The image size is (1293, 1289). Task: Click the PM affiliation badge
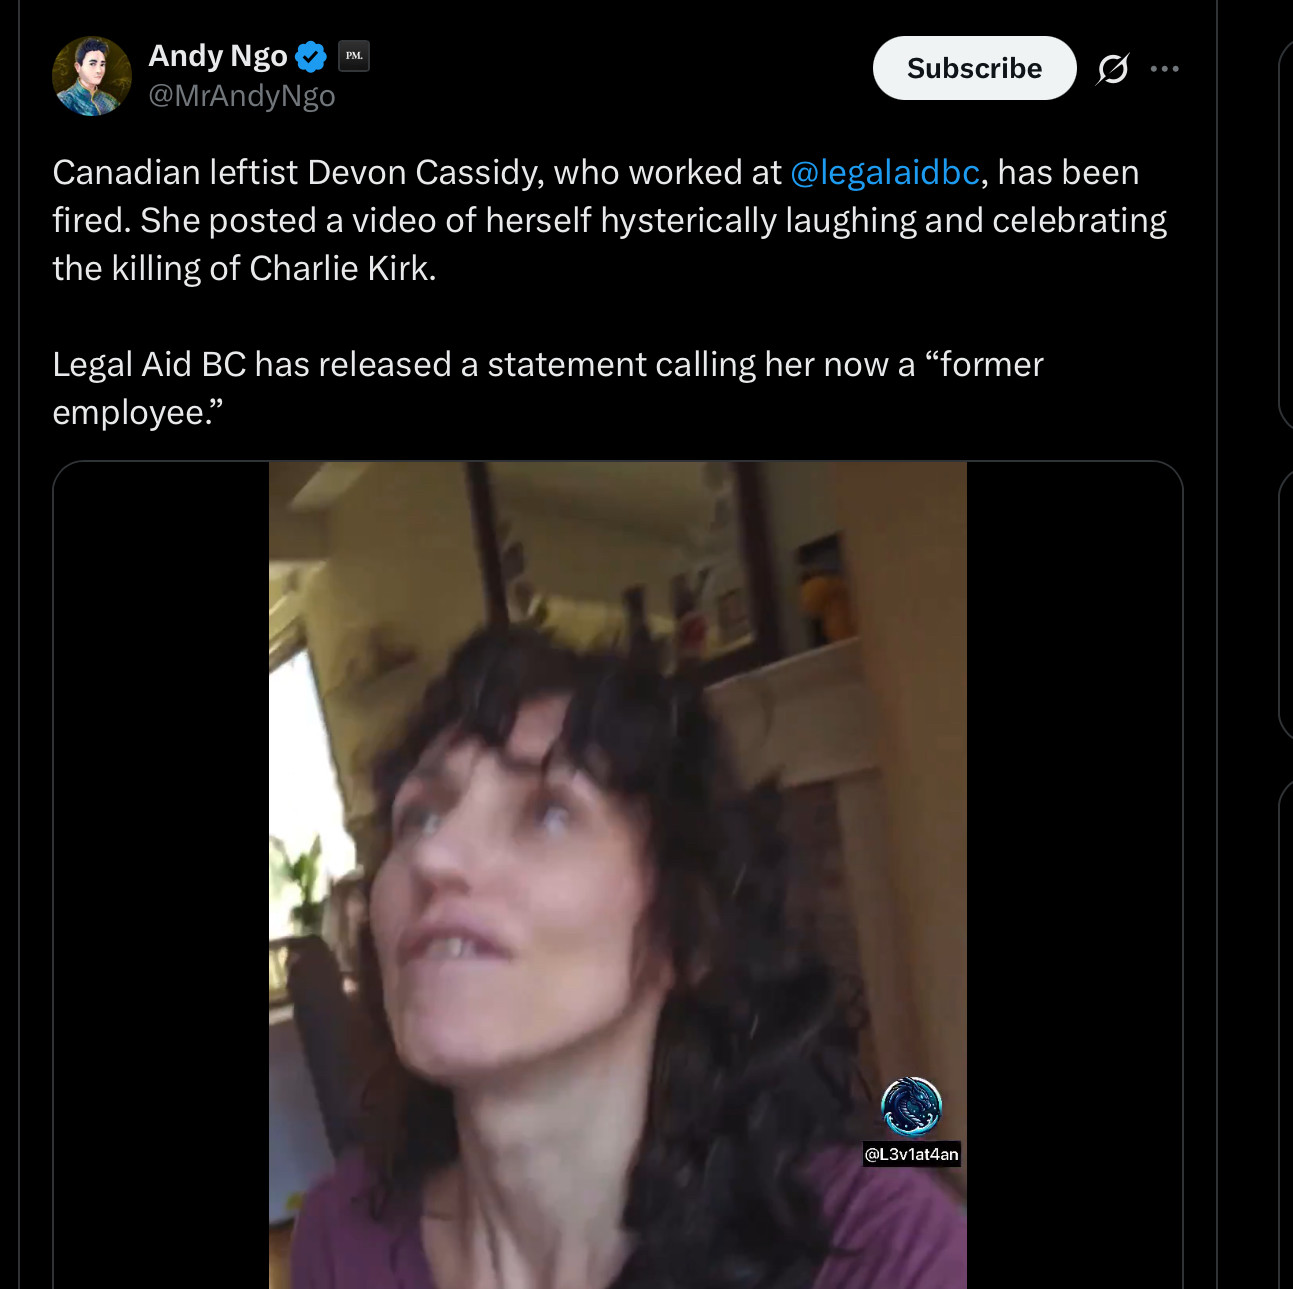(354, 56)
